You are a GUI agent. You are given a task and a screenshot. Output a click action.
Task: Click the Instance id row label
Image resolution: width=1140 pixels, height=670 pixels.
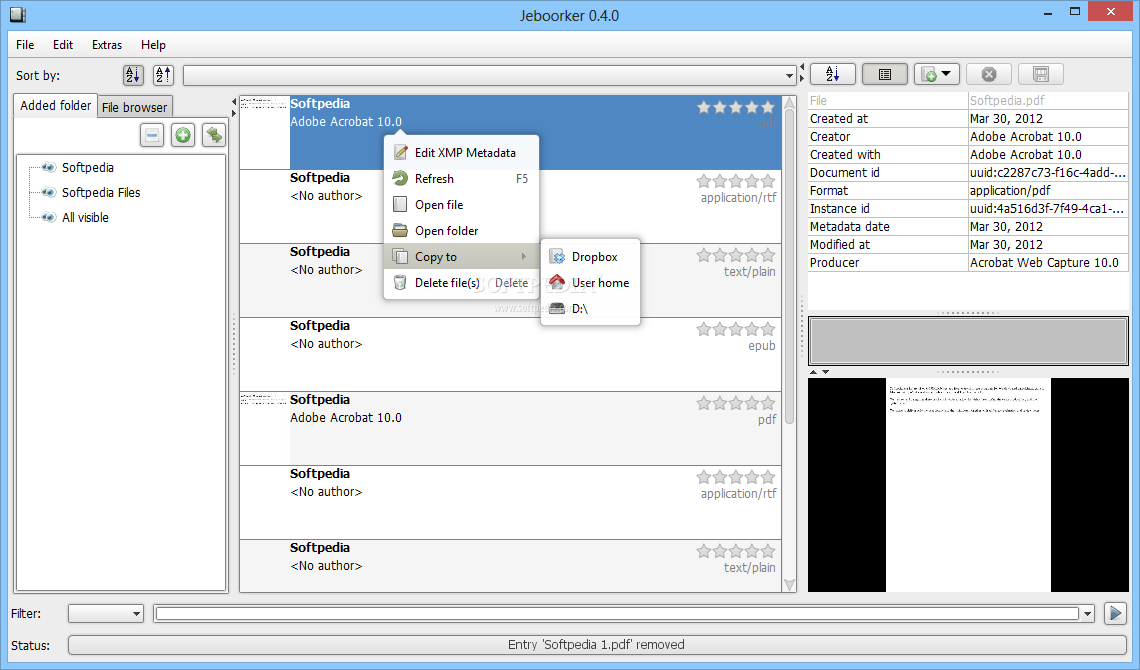[x=888, y=209]
